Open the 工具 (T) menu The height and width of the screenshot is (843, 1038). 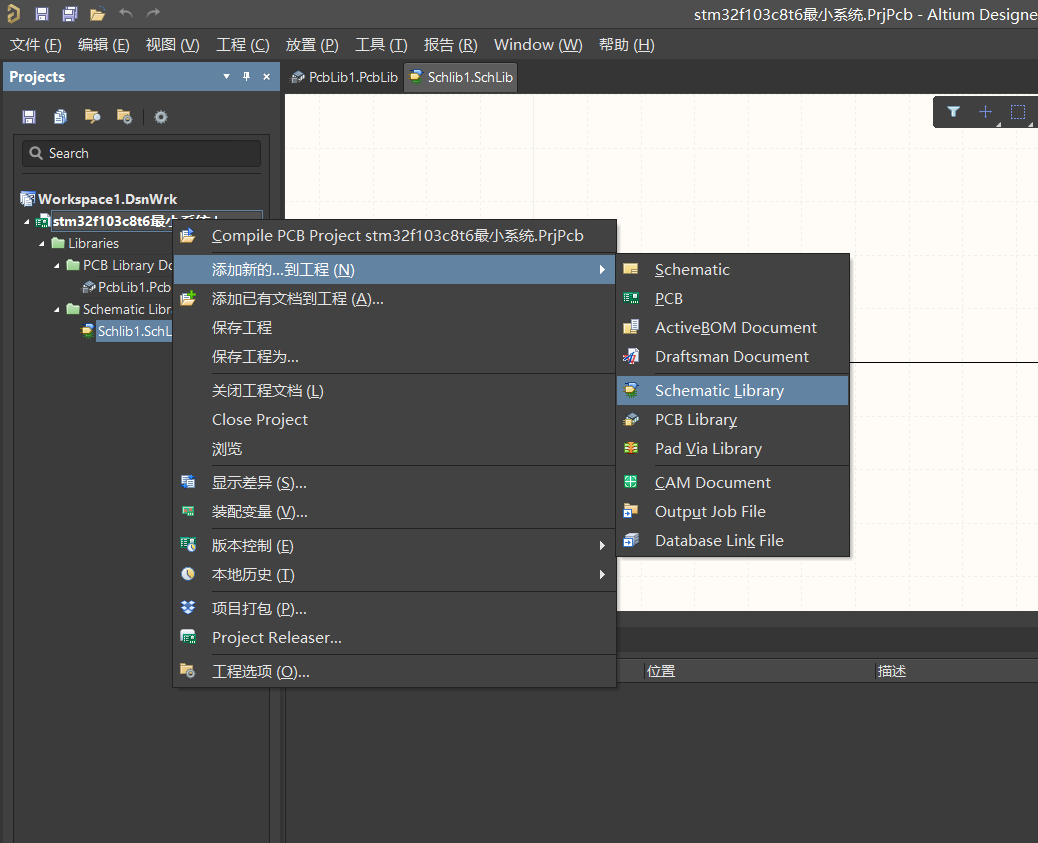pyautogui.click(x=381, y=45)
